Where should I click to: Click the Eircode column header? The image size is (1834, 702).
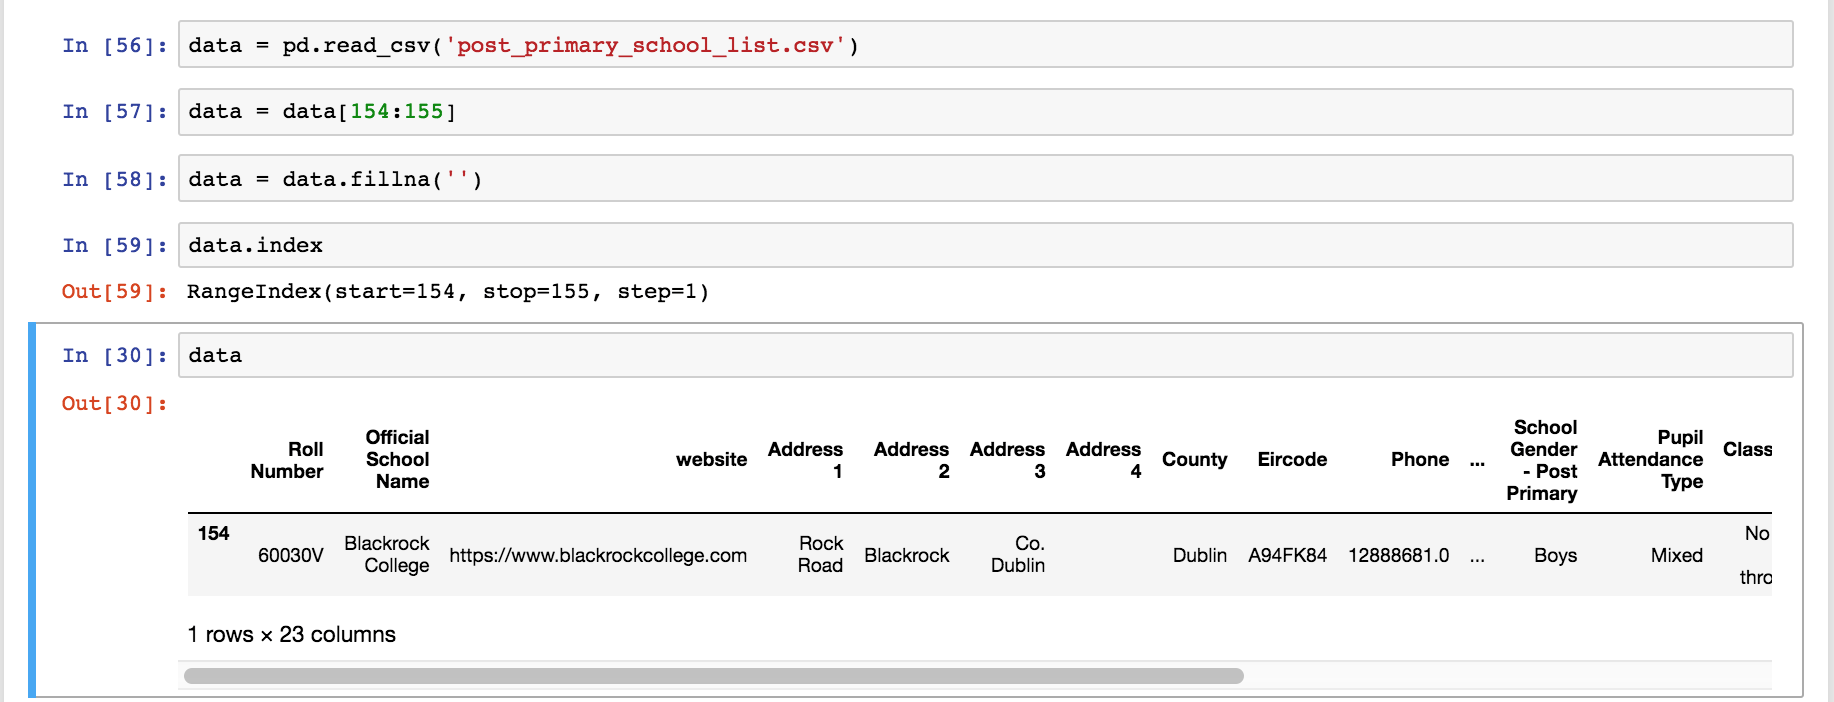click(1292, 459)
